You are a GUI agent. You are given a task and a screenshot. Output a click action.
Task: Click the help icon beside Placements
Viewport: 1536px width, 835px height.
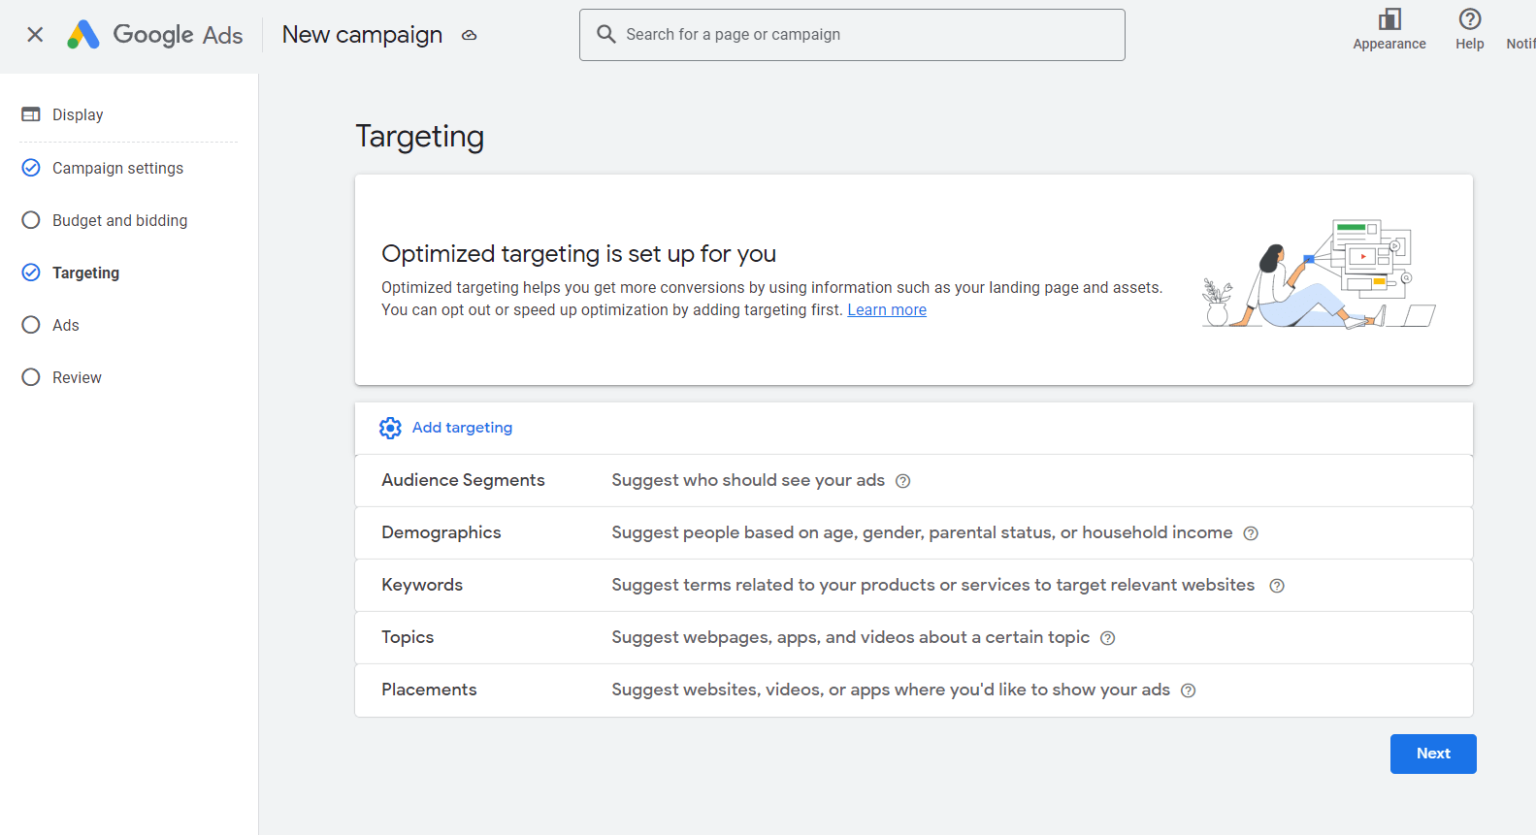pyautogui.click(x=1187, y=689)
